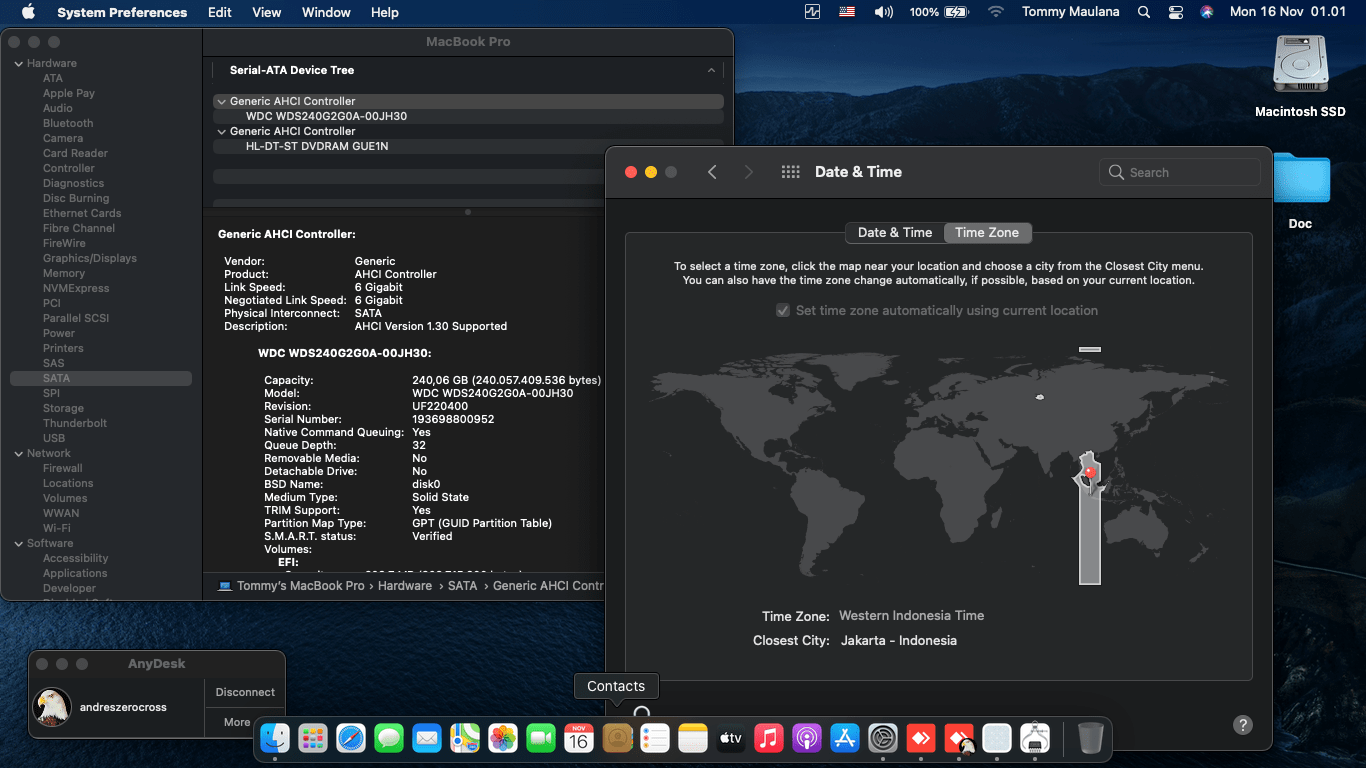Launch Maps from the dock
The height and width of the screenshot is (768, 1366).
pos(465,739)
